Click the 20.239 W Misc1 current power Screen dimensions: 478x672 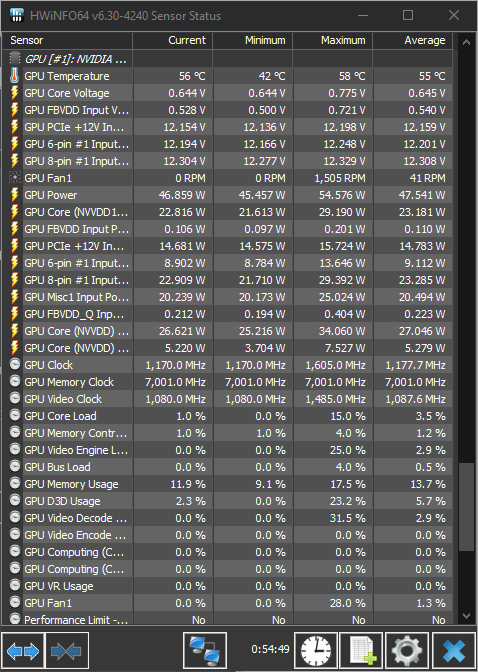click(x=182, y=297)
